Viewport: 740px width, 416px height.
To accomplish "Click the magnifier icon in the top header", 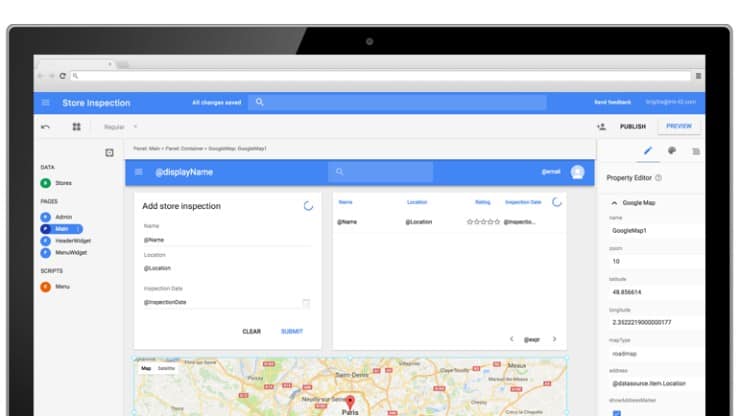I will [259, 102].
